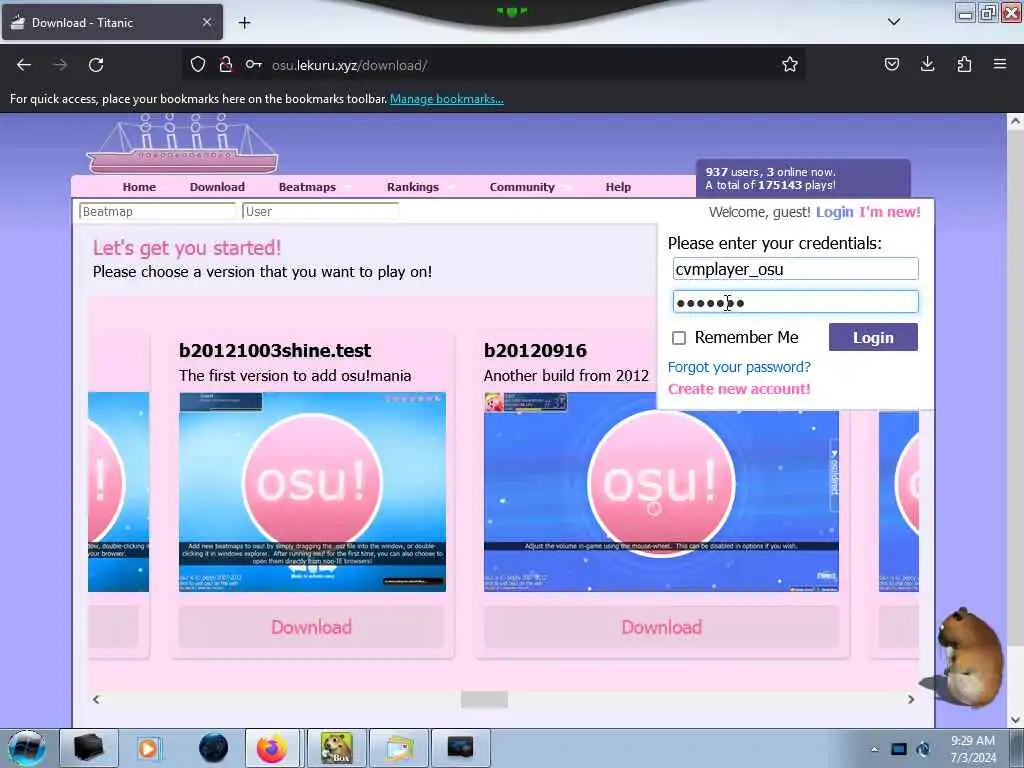Open the Firefox downloads panel
The width and height of the screenshot is (1024, 768).
927,64
